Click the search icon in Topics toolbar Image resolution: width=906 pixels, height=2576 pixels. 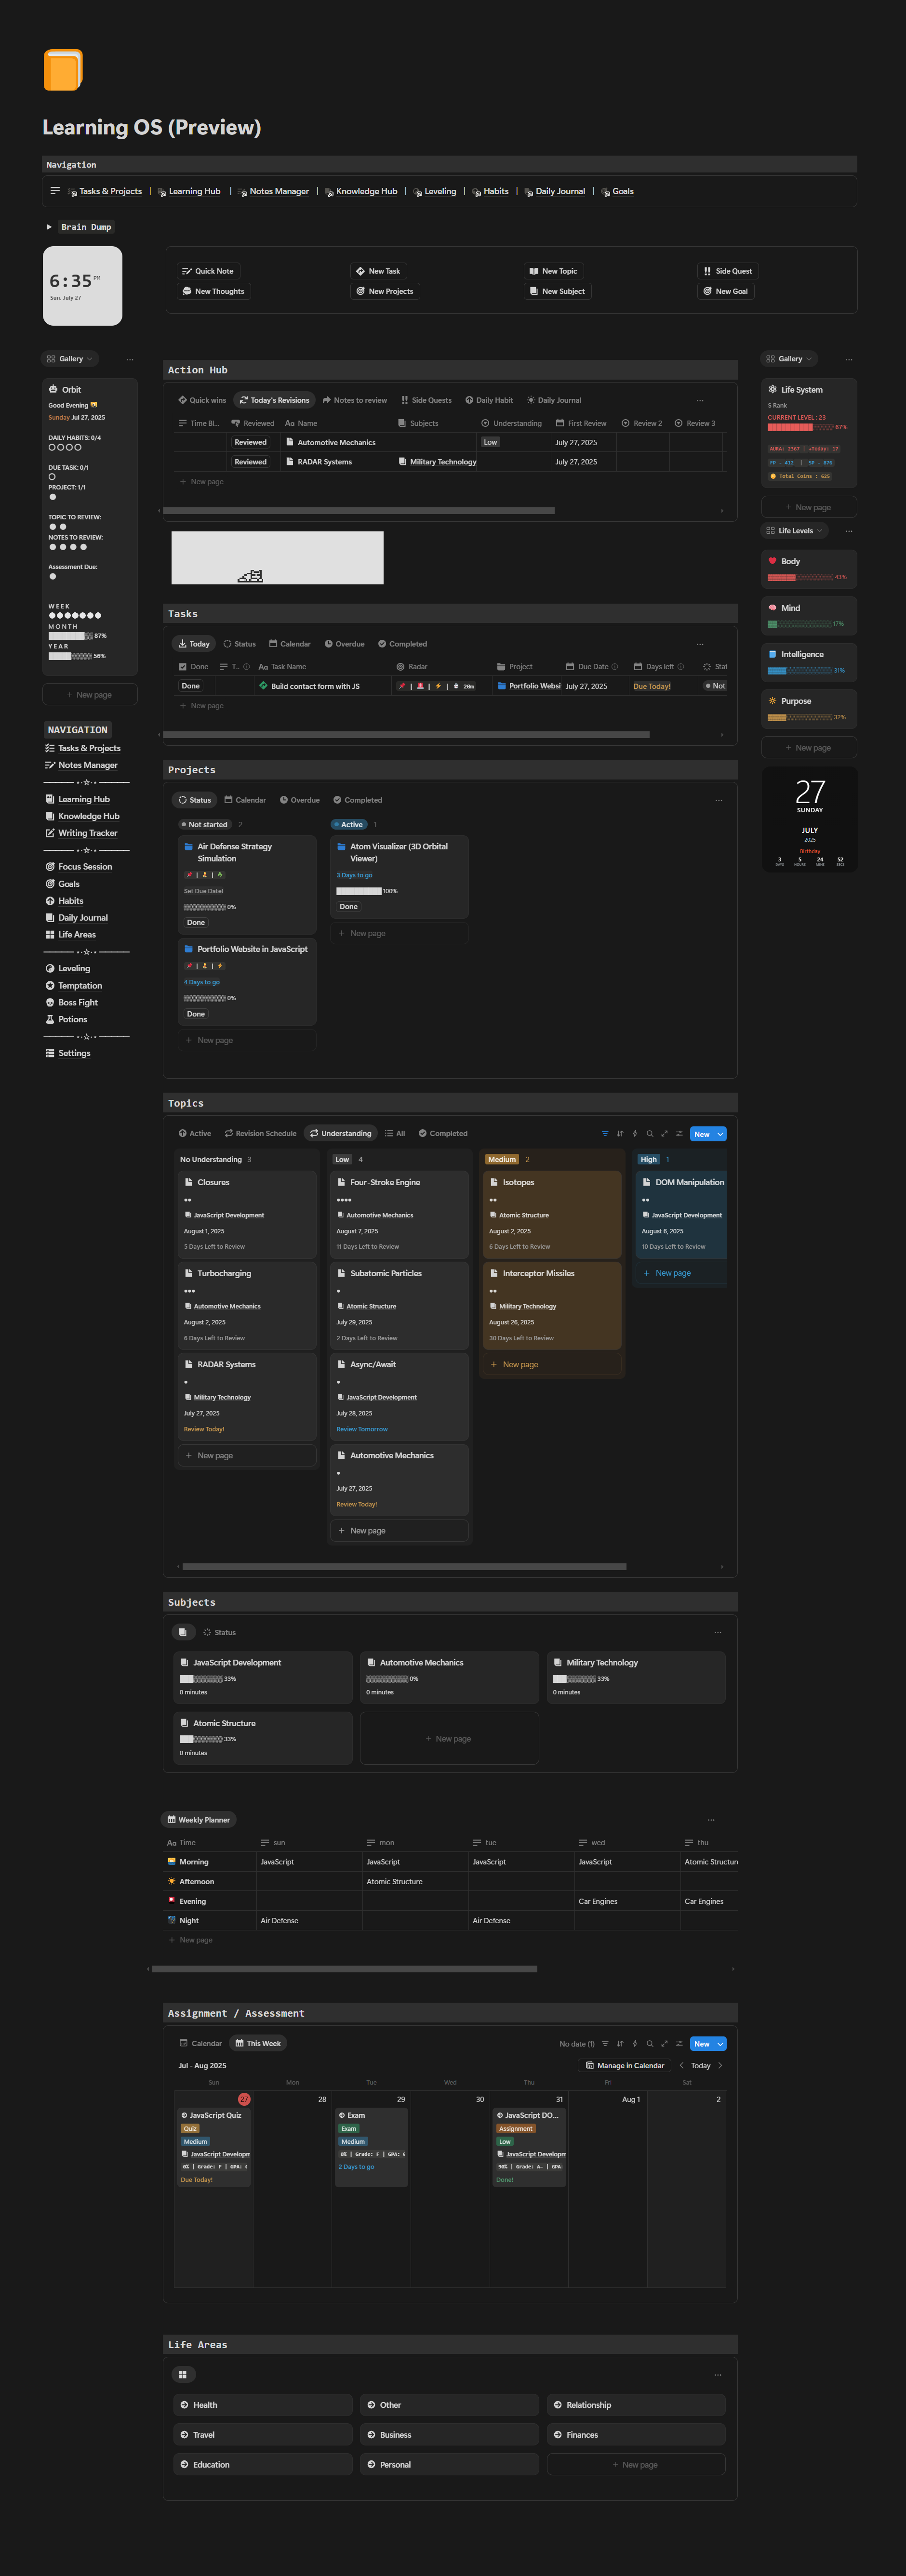coord(650,1134)
